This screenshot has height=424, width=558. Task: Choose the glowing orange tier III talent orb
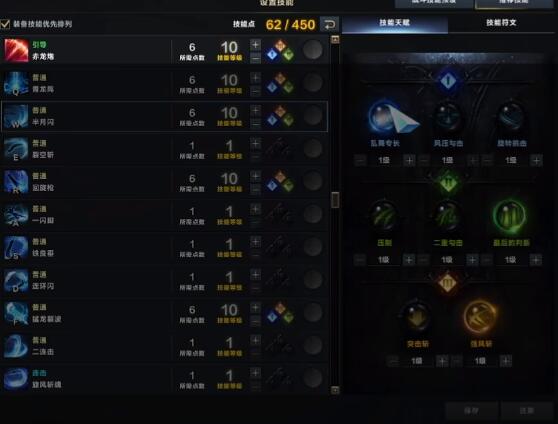480,316
